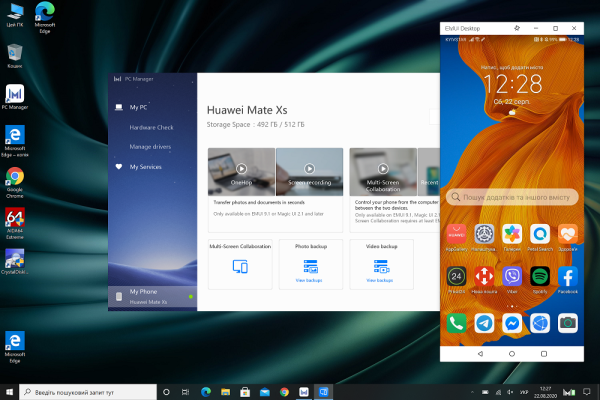The height and width of the screenshot is (400, 600).
Task: Pin the EMUI Desktop window on top
Action: pyautogui.click(x=516, y=27)
